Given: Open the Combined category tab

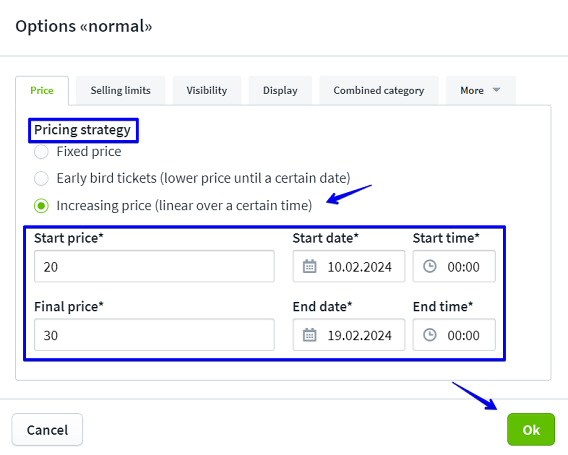Looking at the screenshot, I should pyautogui.click(x=379, y=90).
